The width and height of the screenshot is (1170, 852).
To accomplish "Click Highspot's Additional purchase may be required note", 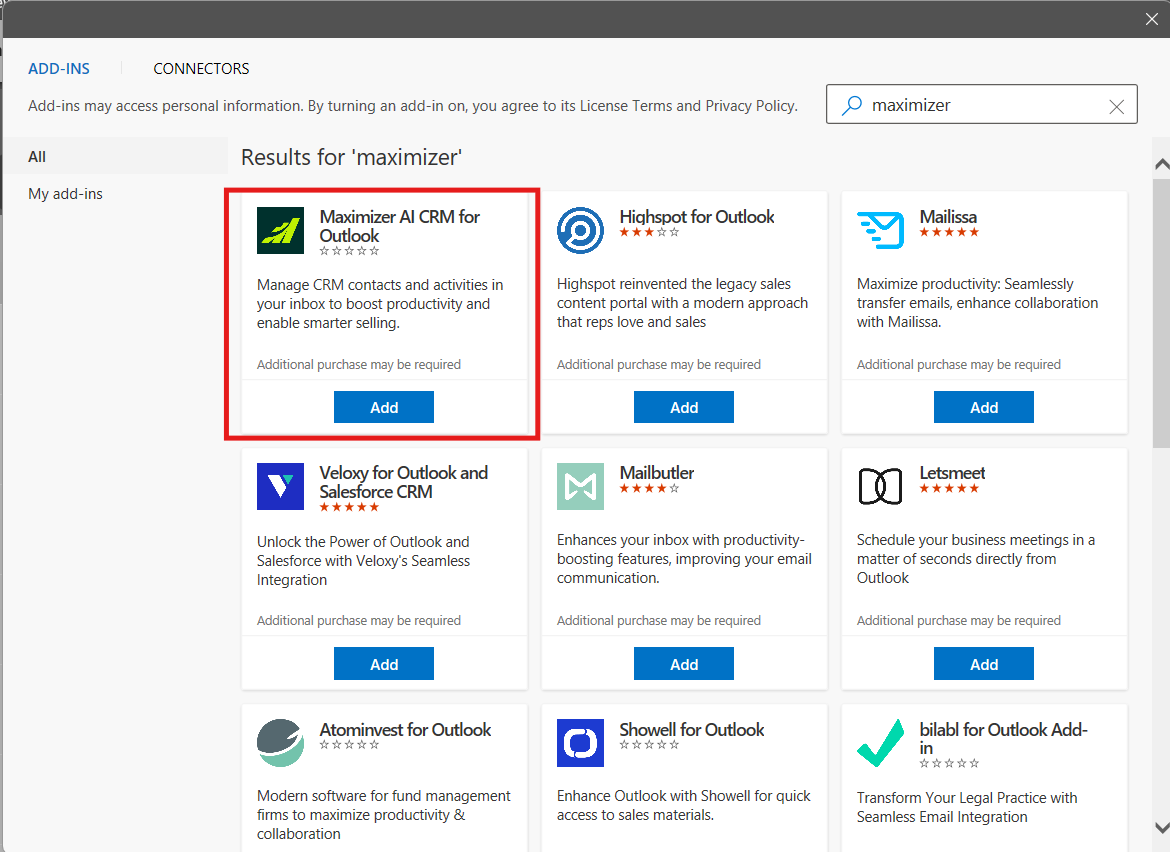I will [x=659, y=365].
